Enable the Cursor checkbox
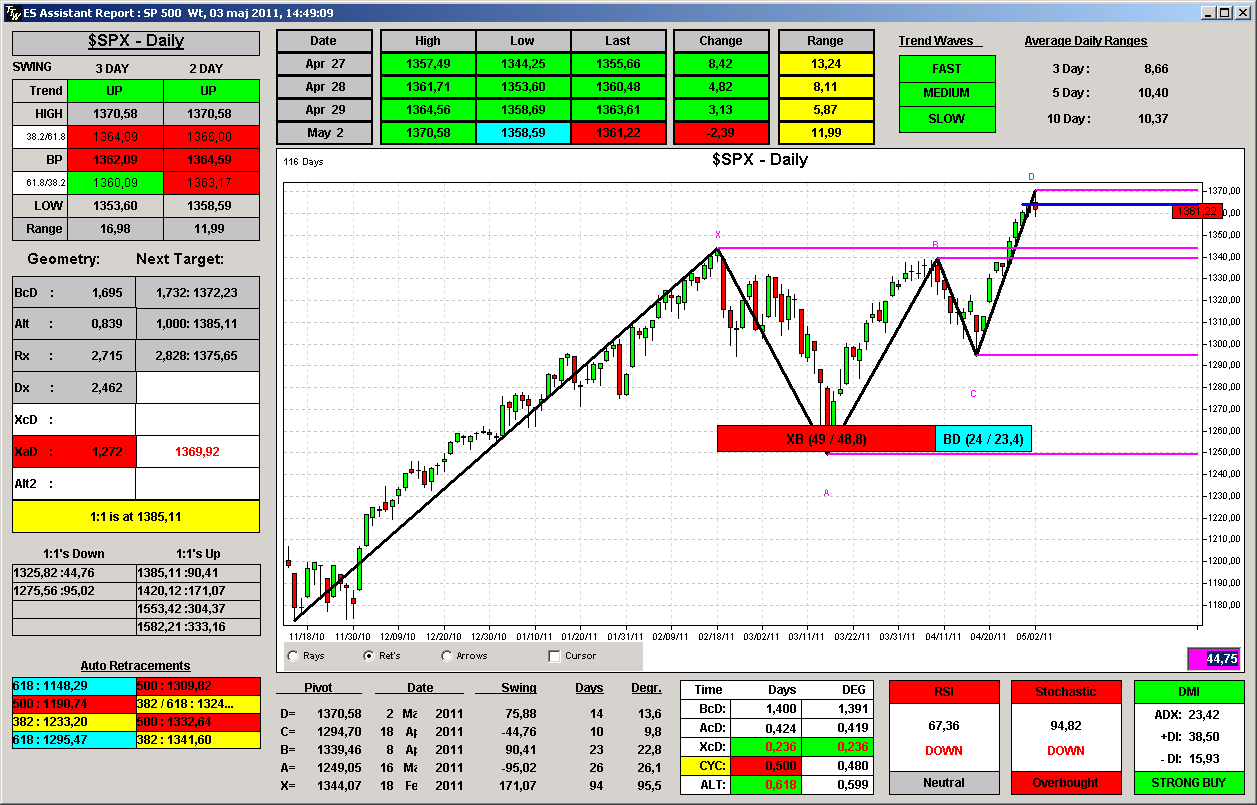Image resolution: width=1257 pixels, height=805 pixels. 554,656
